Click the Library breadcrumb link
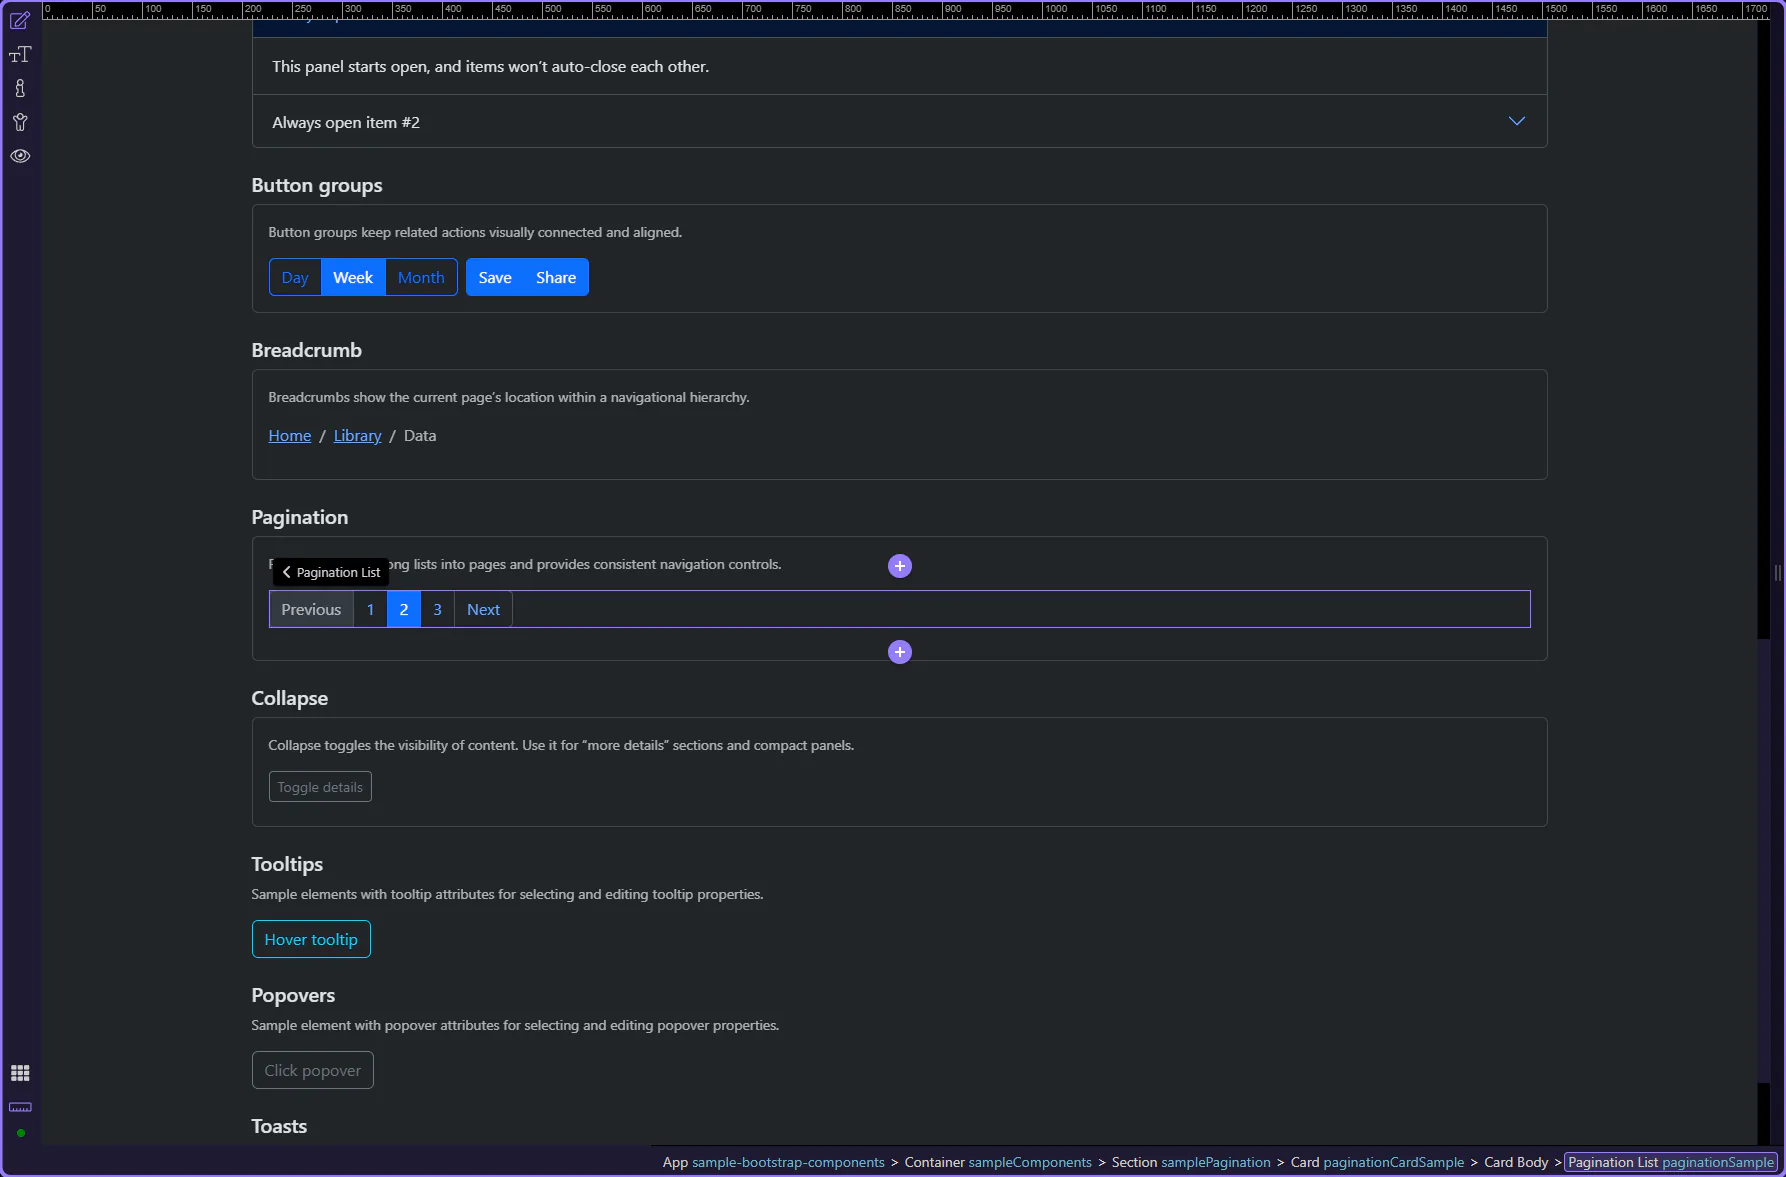This screenshot has height=1177, width=1786. tap(357, 436)
